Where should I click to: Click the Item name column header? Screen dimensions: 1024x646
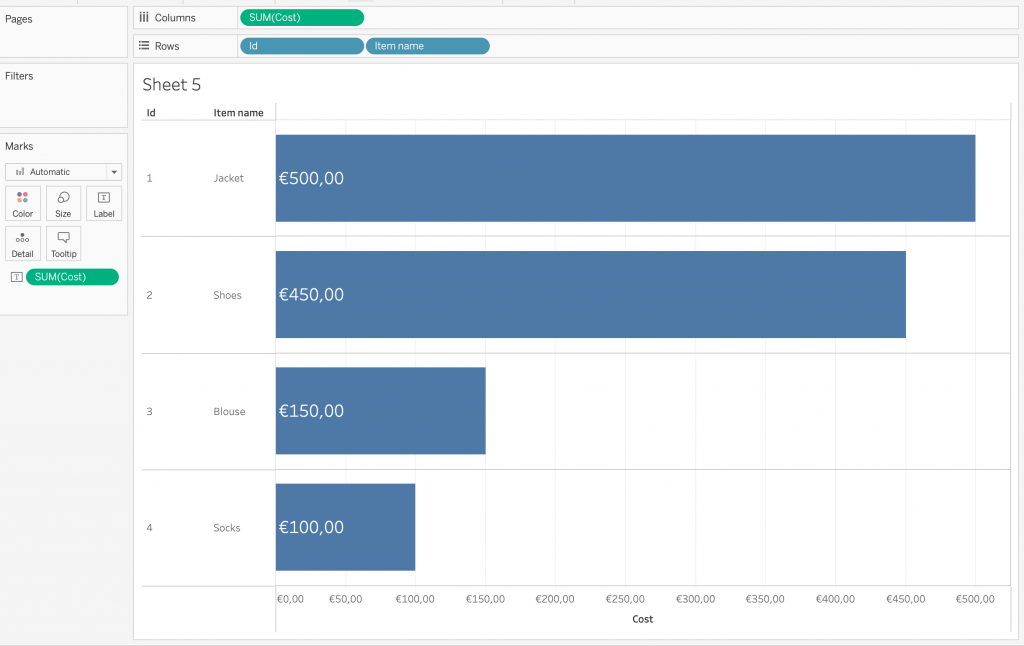pos(238,113)
